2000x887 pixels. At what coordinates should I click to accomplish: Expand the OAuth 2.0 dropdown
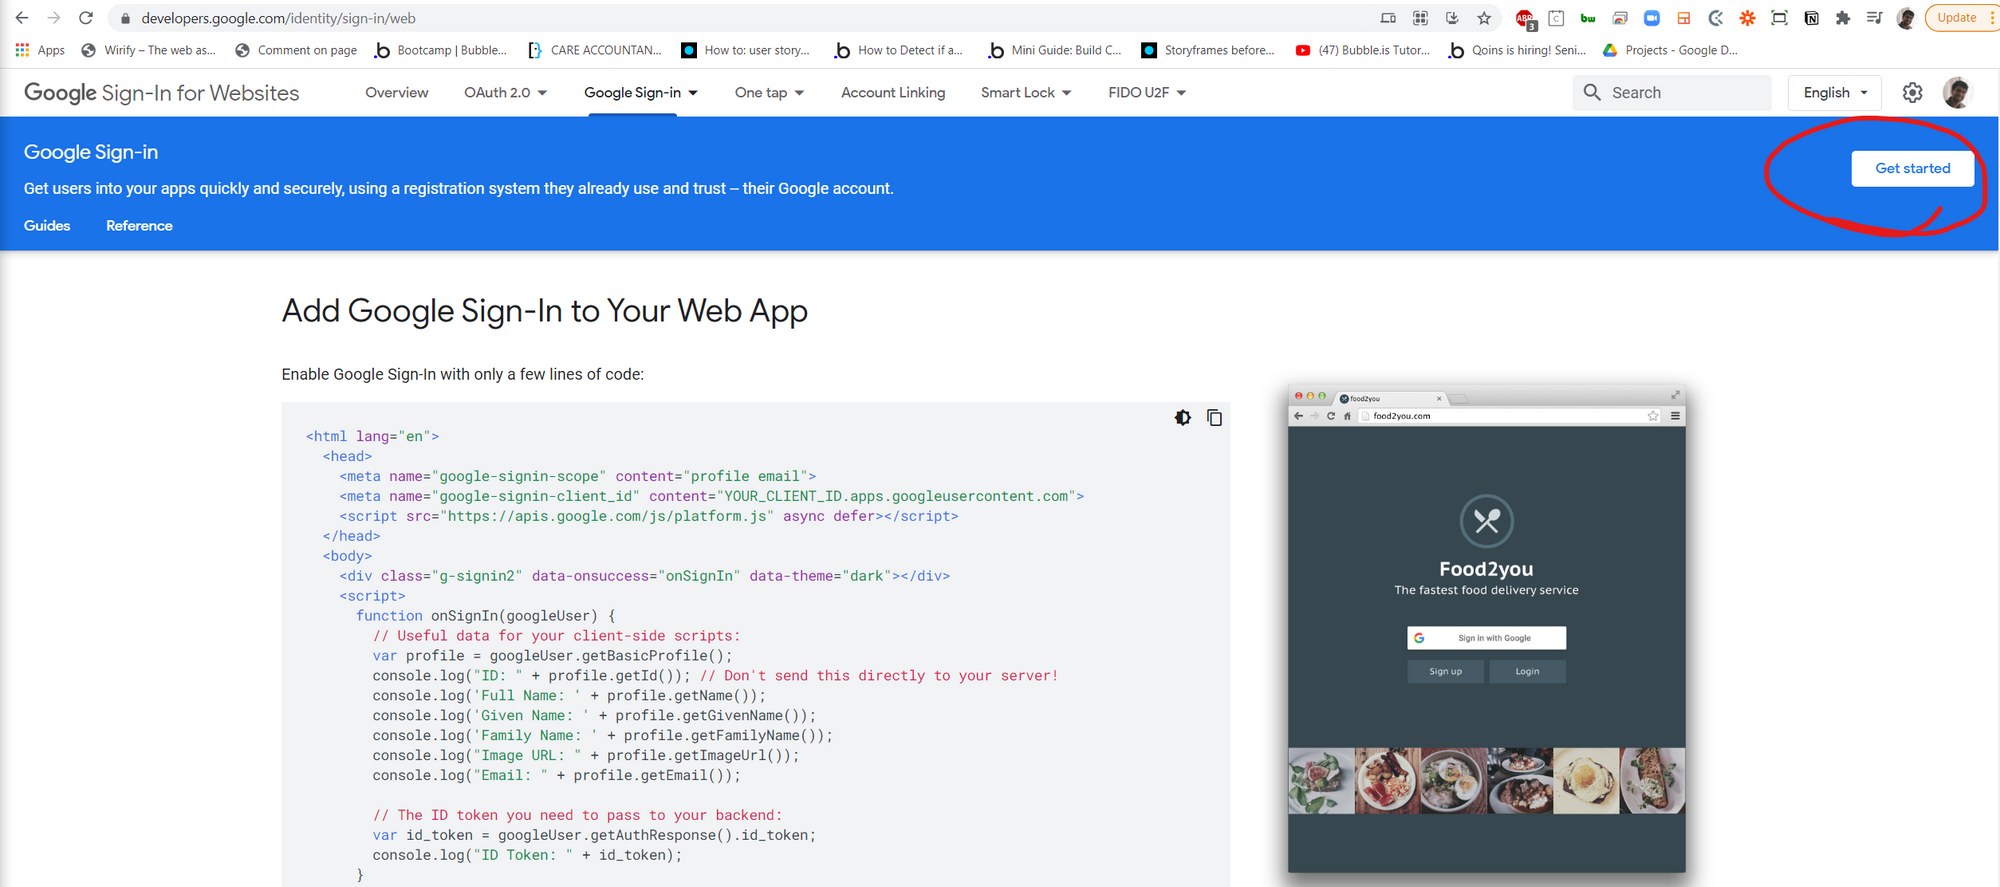(x=505, y=93)
